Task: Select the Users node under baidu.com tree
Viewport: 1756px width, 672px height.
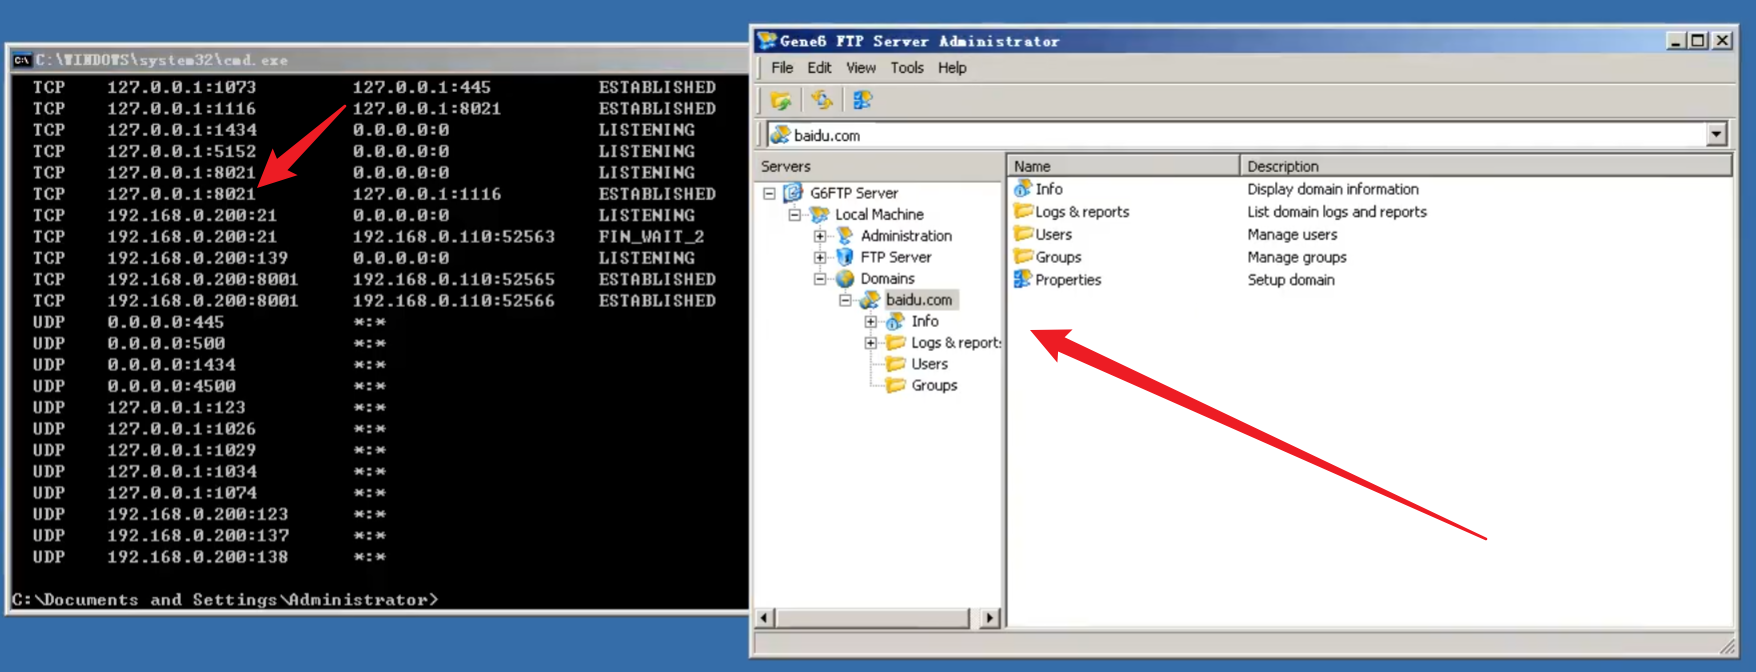Action: pyautogui.click(x=929, y=364)
